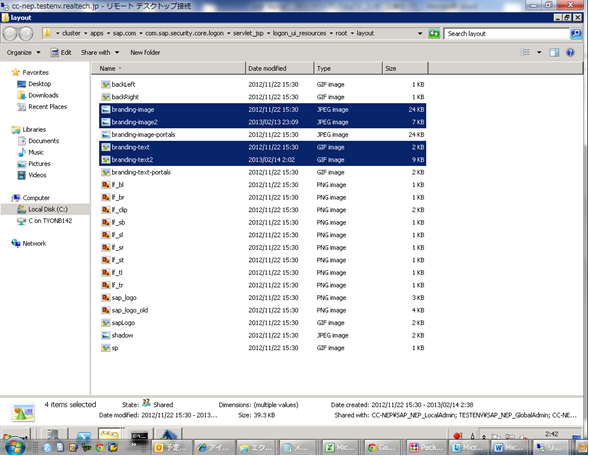The image size is (589, 456).
Task: Open the Organize menu
Action: (x=23, y=53)
